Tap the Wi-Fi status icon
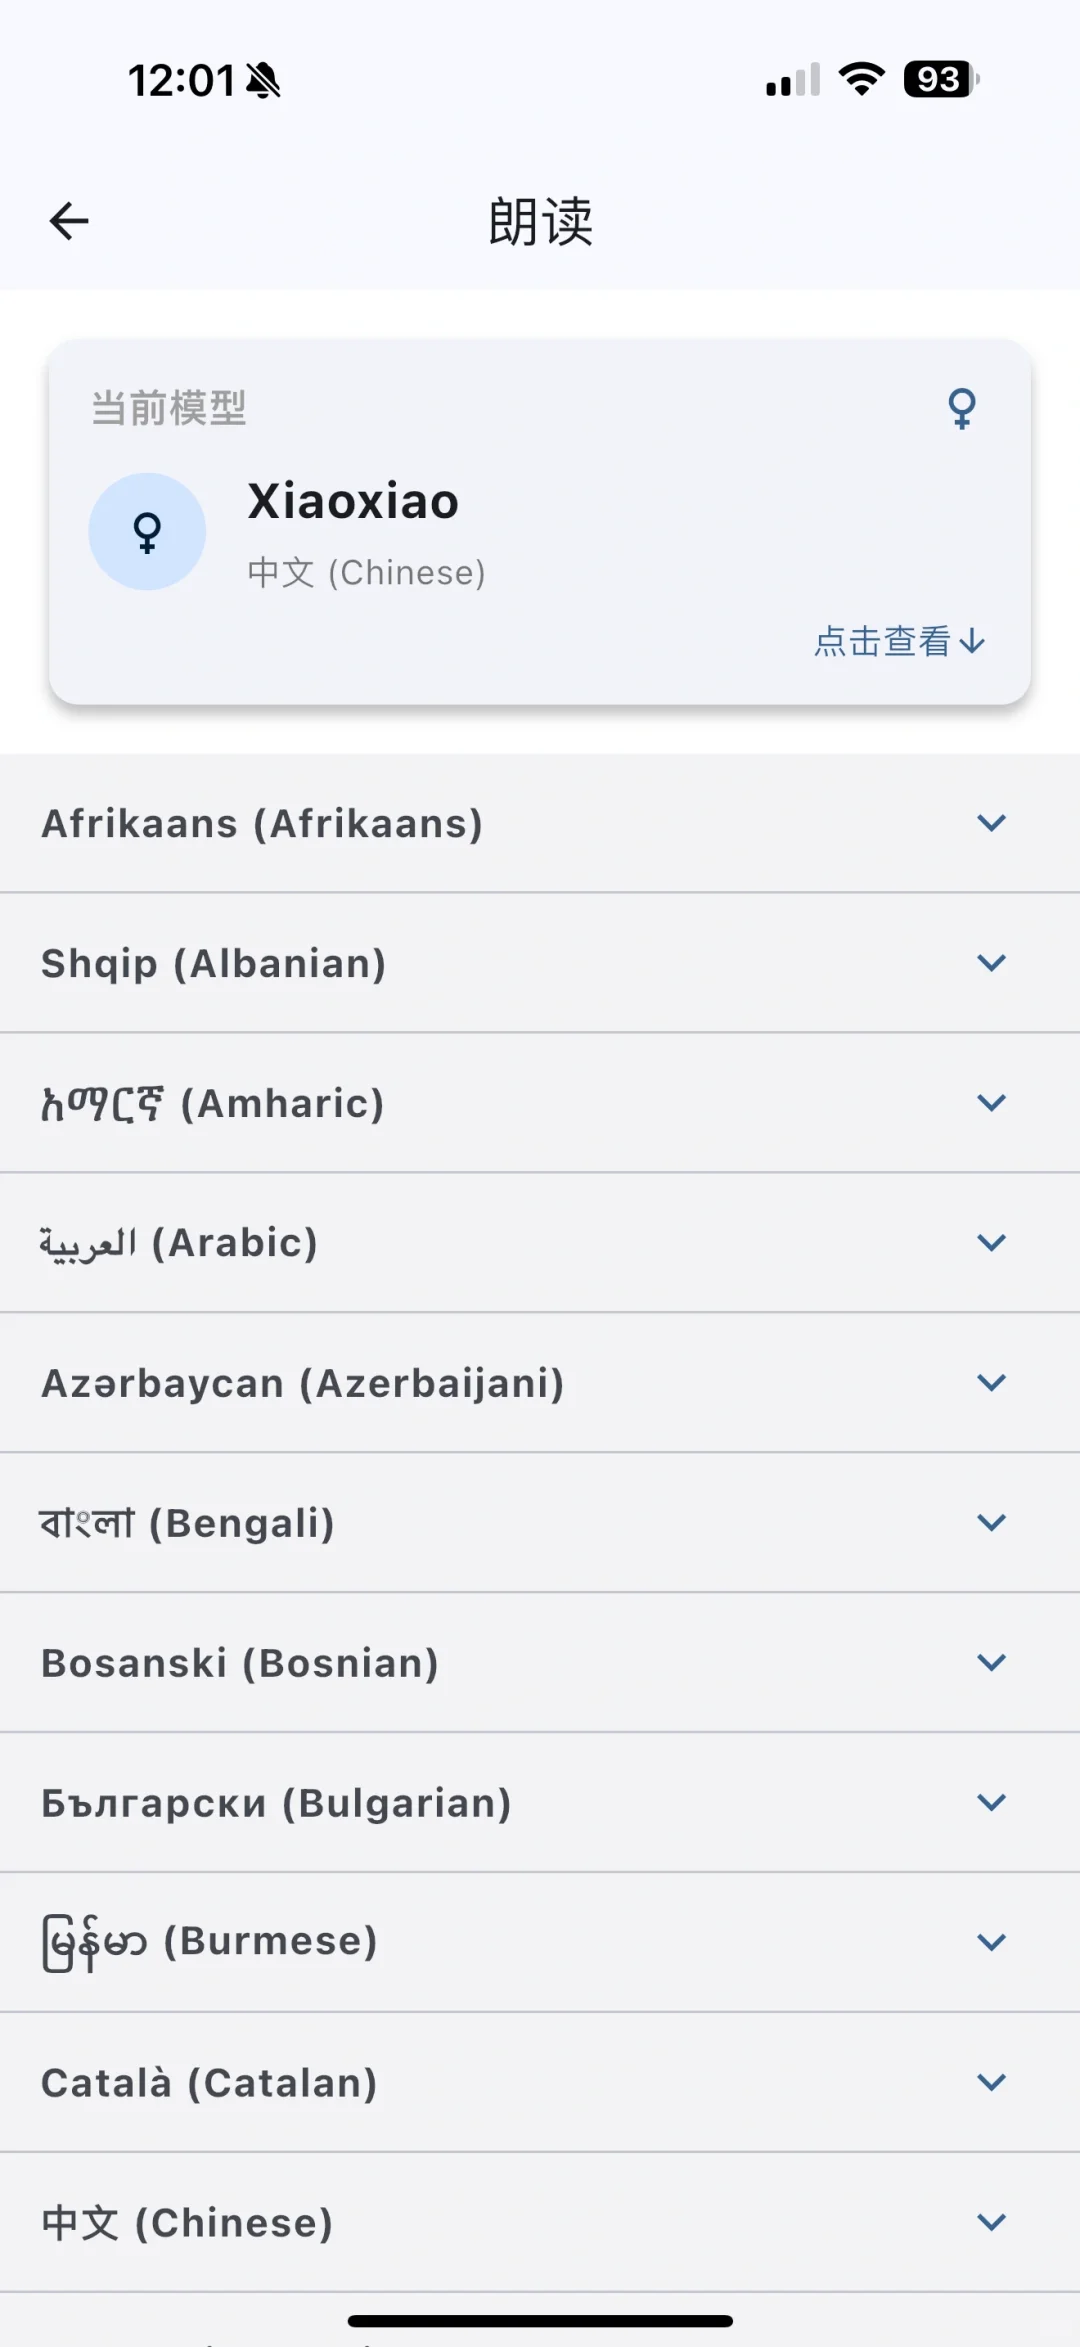This screenshot has height=2347, width=1080. 862,79
